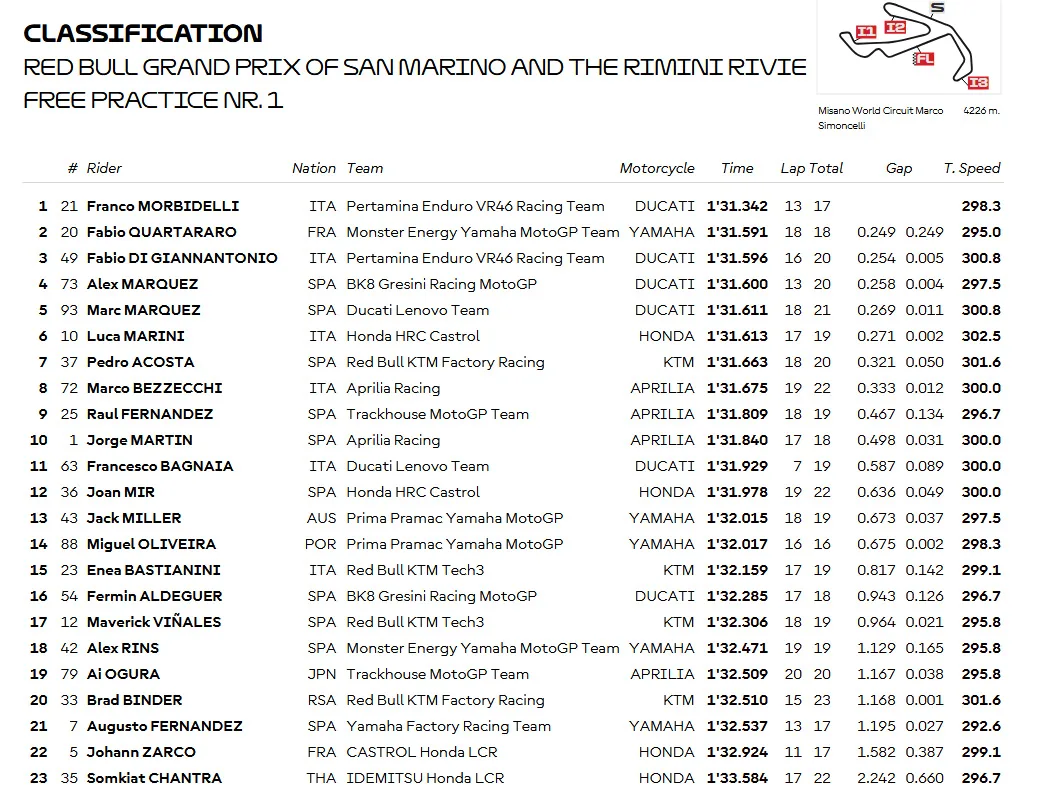Click the Motorcycle column header

pos(657,168)
